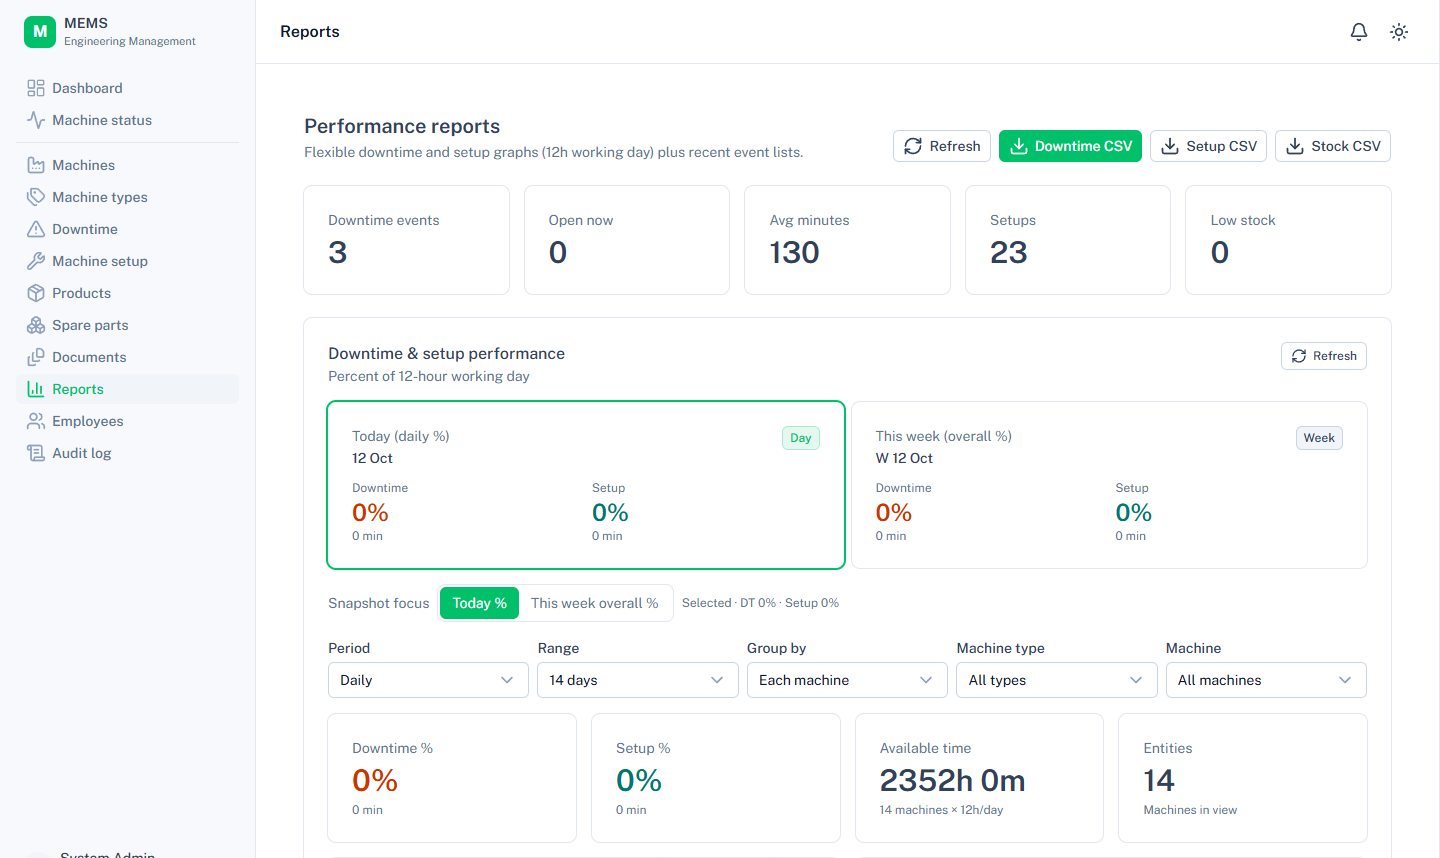The image size is (1440, 858).
Task: Click Avg minutes 130 stat card
Action: coord(847,240)
